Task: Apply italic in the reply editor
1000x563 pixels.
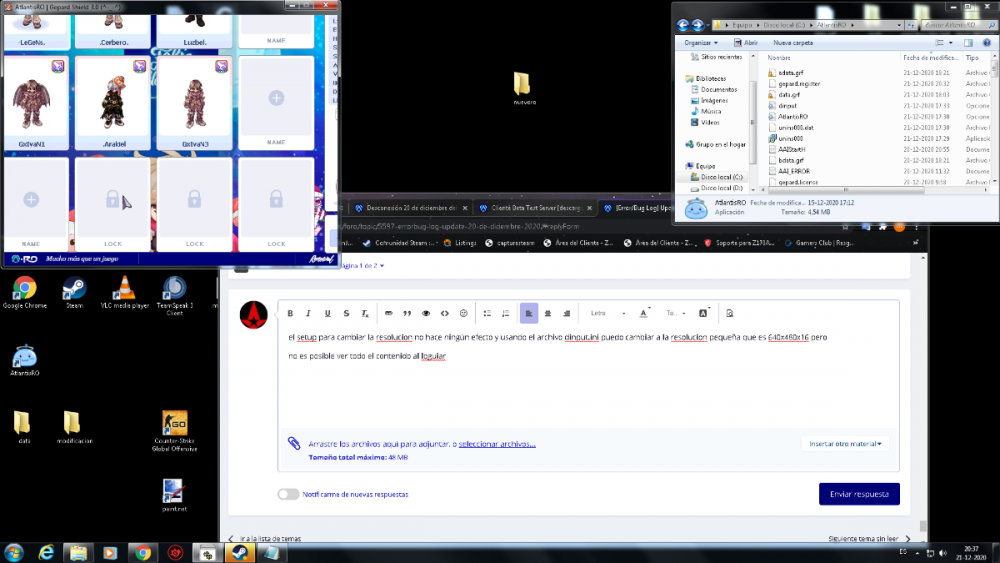Action: click(x=309, y=313)
